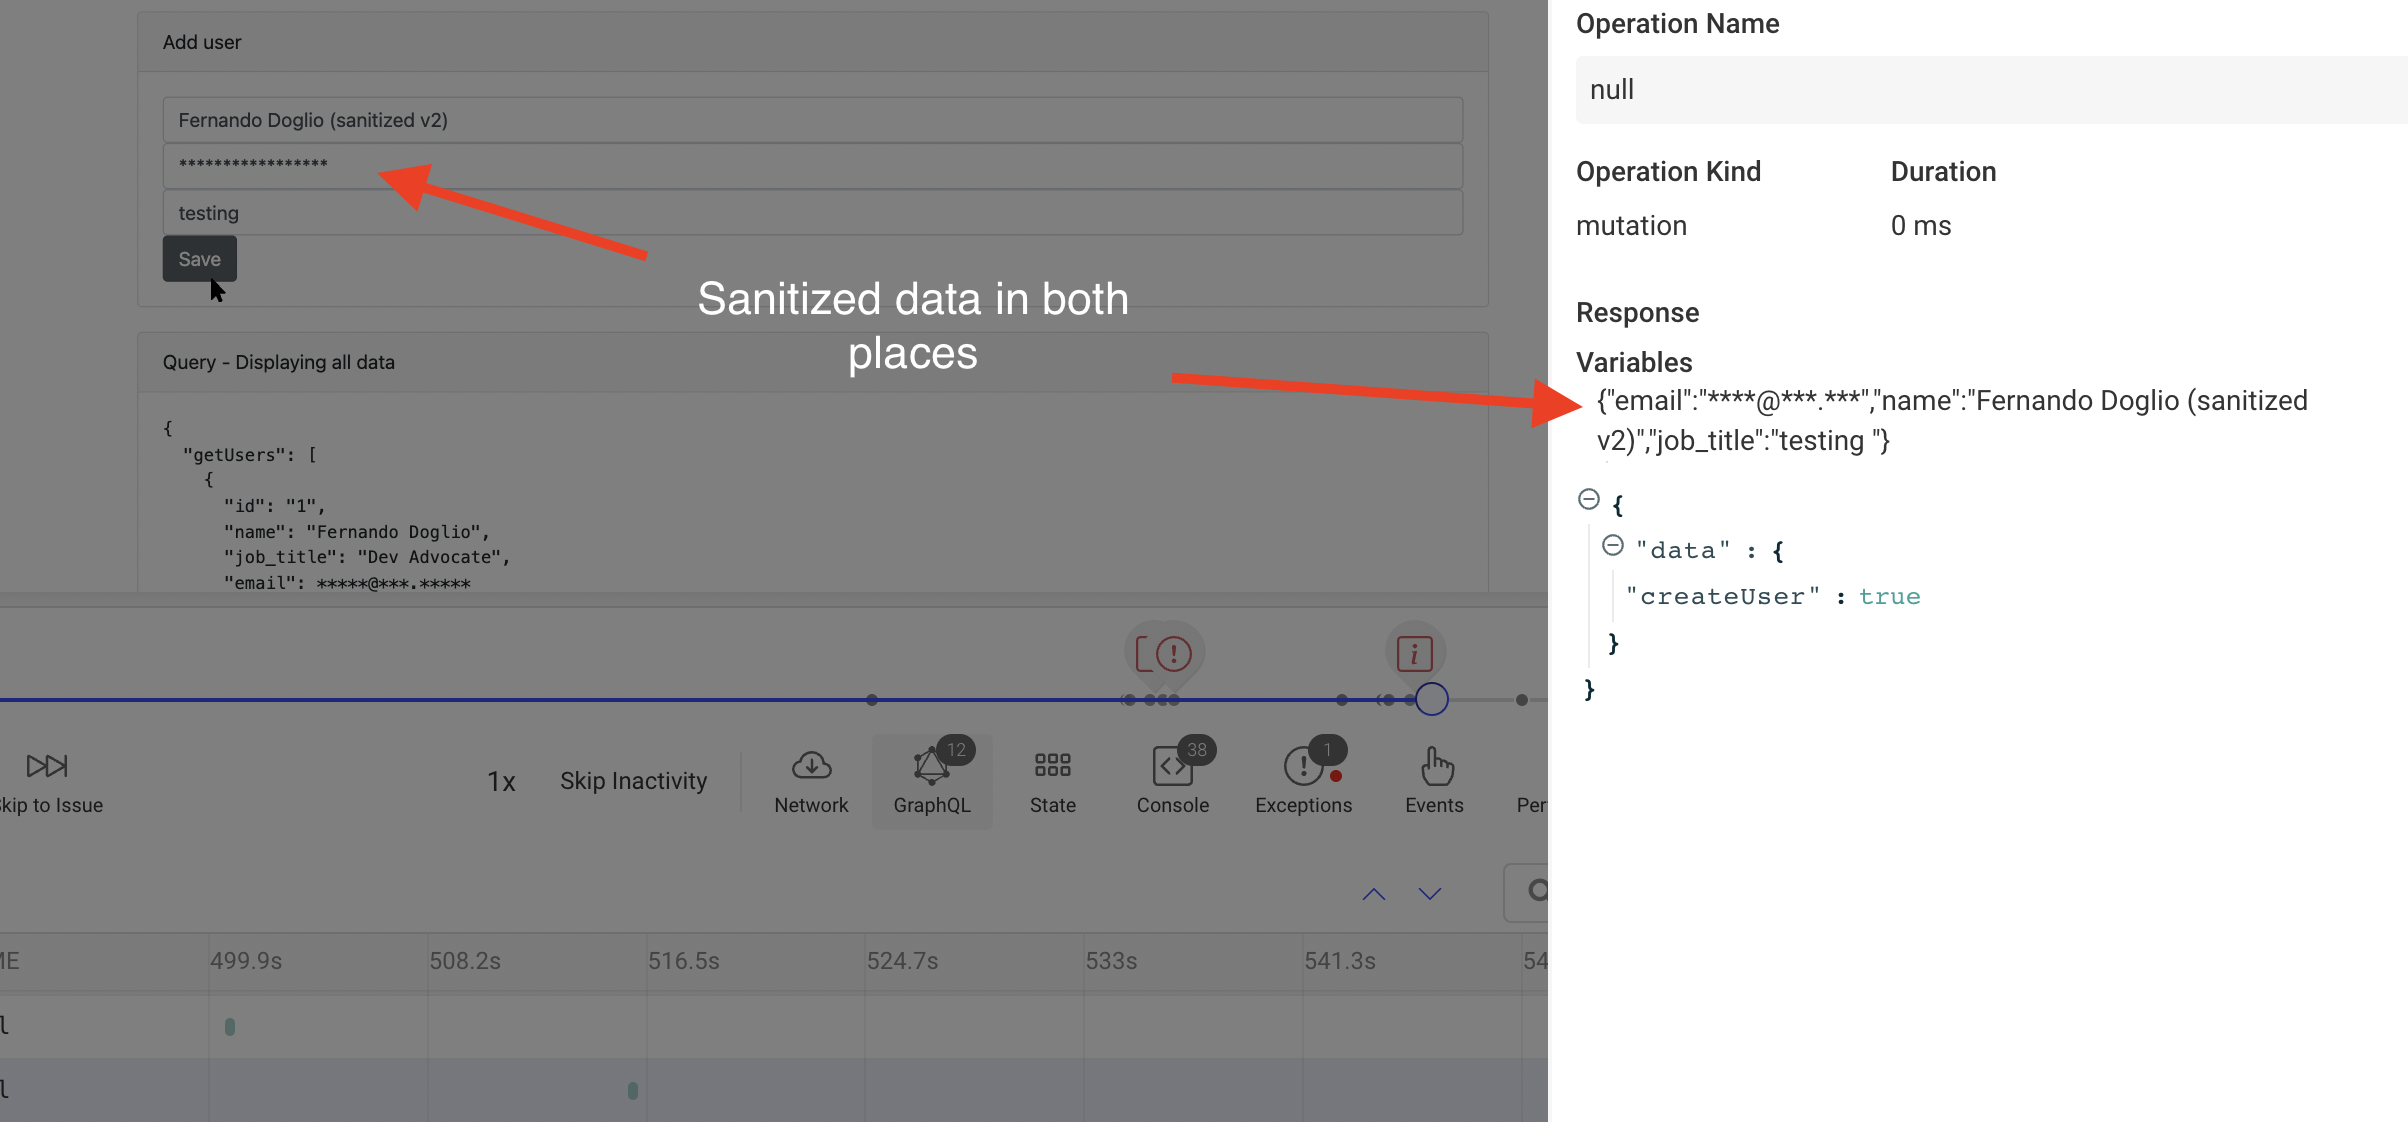Open the Network panel
Screen dimensions: 2408x1122
click(x=811, y=781)
